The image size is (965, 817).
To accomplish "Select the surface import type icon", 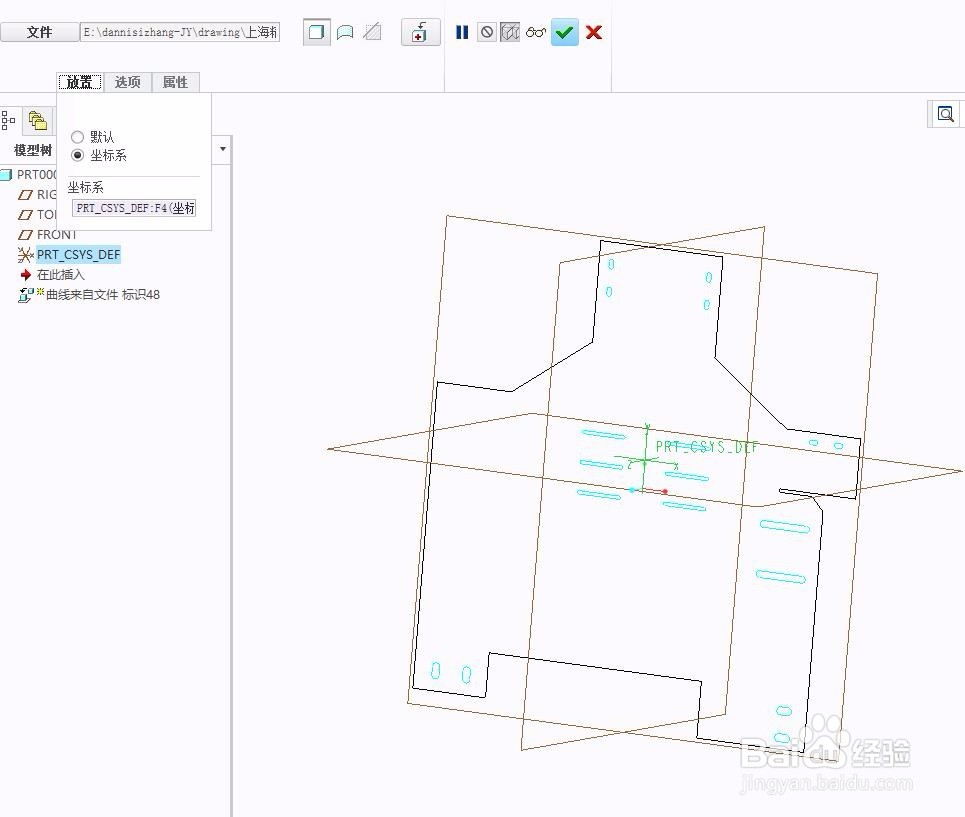I will 345,32.
